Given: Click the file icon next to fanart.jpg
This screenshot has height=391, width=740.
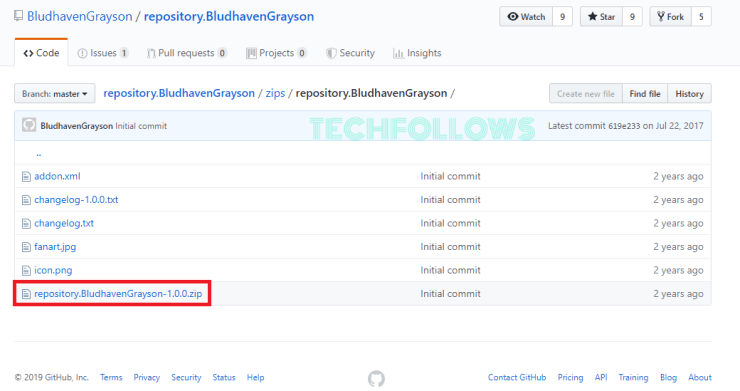Looking at the screenshot, I should 26,247.
